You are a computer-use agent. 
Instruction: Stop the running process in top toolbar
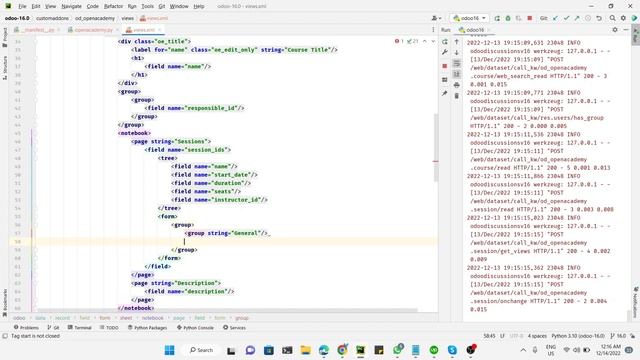530,18
